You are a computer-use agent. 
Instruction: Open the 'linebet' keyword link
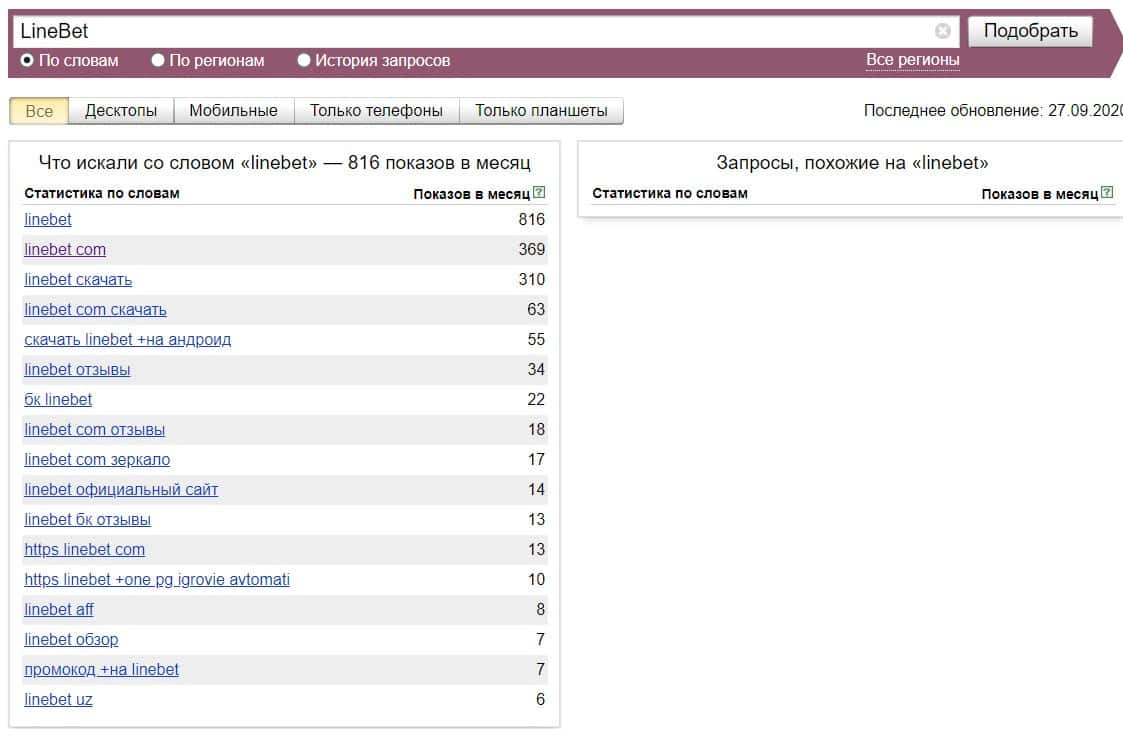[48, 220]
